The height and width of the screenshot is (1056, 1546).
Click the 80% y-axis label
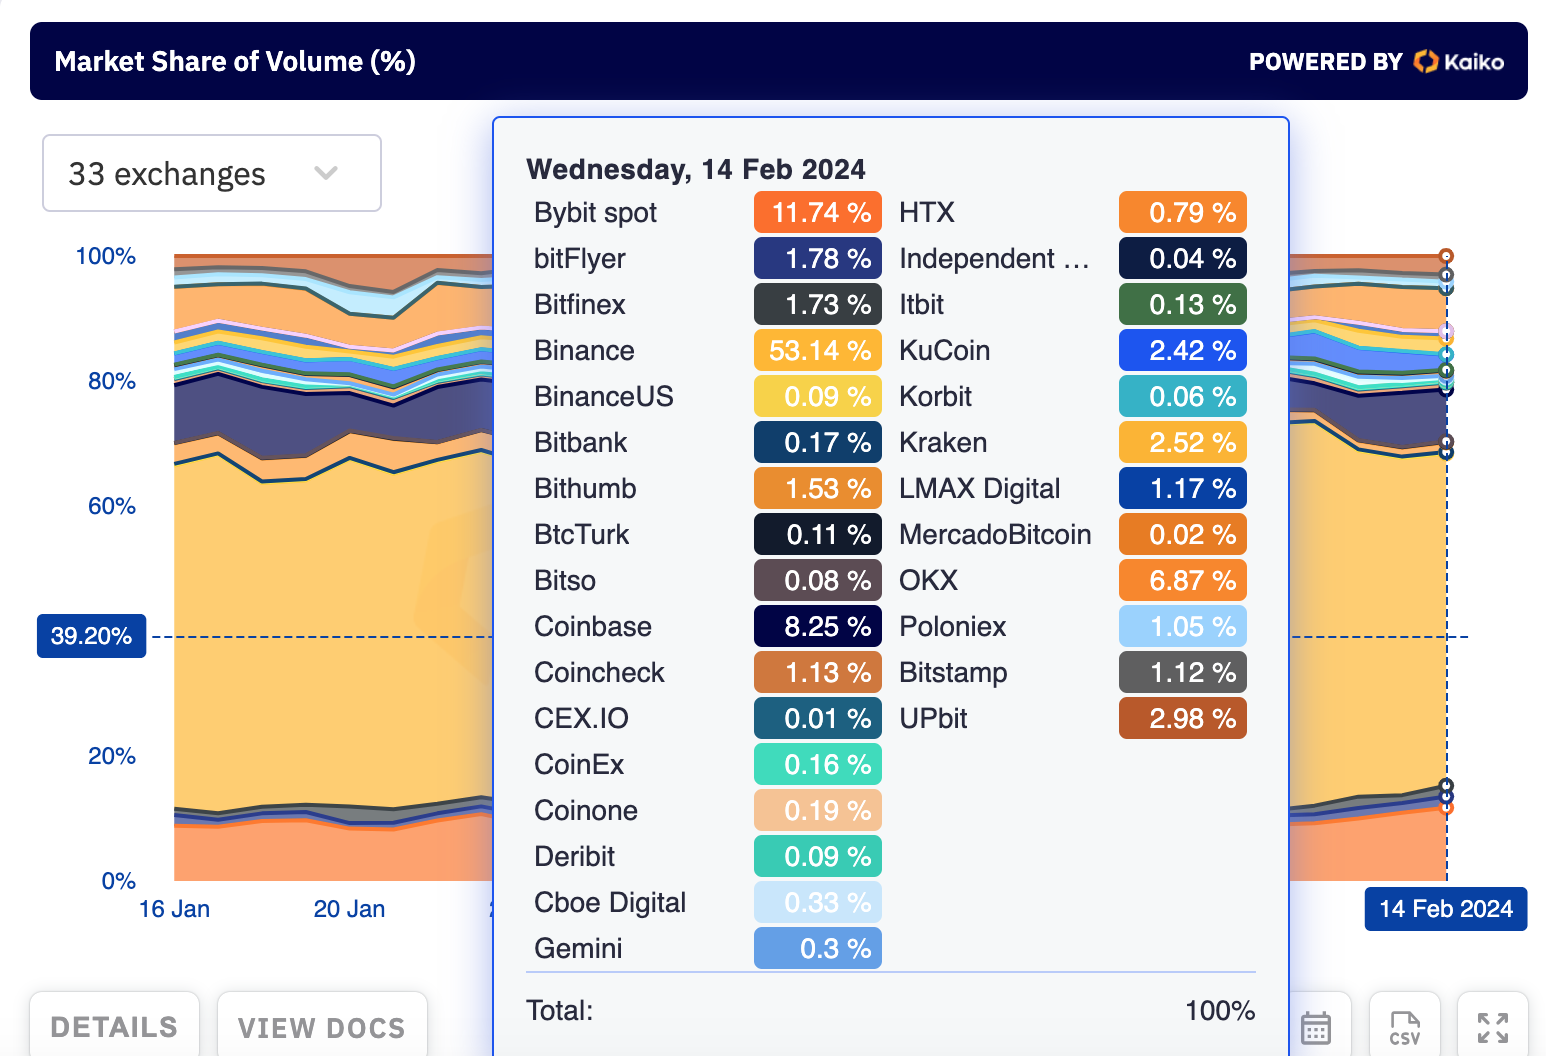[112, 381]
